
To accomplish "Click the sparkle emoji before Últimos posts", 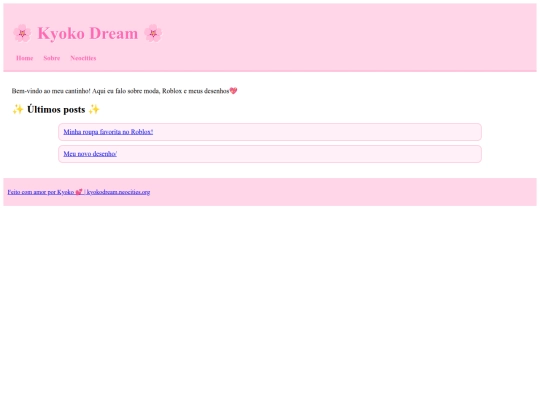I will pos(18,110).
